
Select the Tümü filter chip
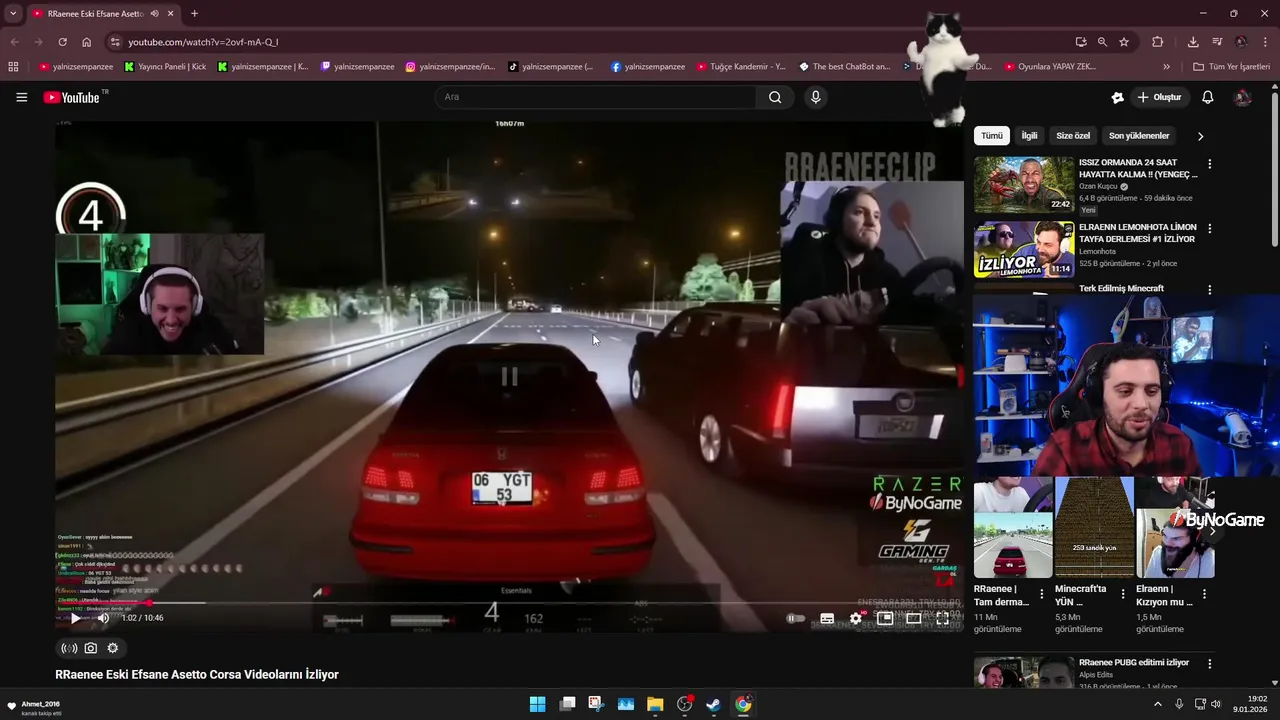pyautogui.click(x=991, y=136)
